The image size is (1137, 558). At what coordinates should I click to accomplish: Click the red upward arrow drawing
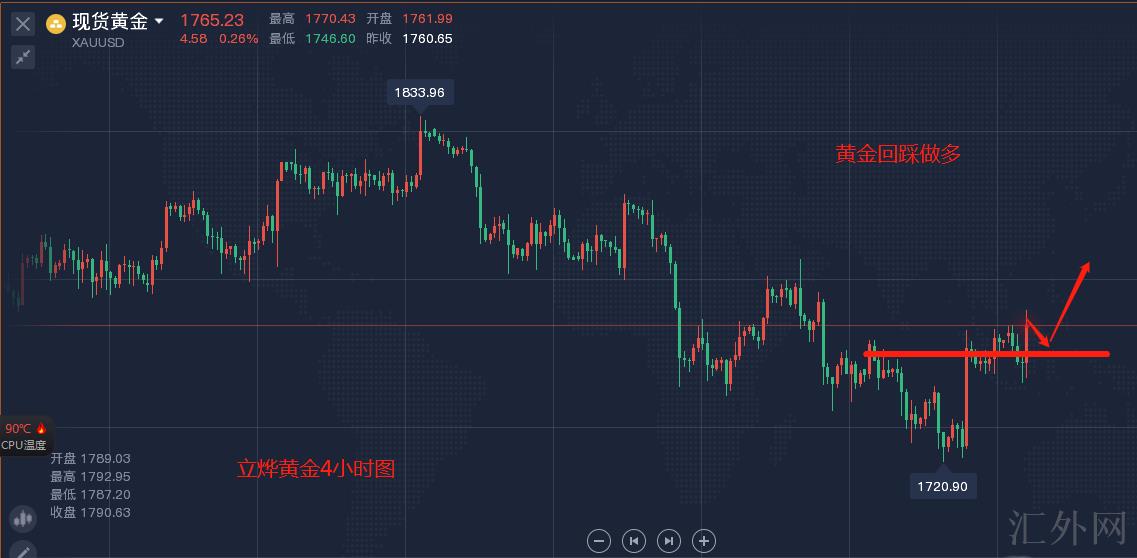tap(1072, 299)
